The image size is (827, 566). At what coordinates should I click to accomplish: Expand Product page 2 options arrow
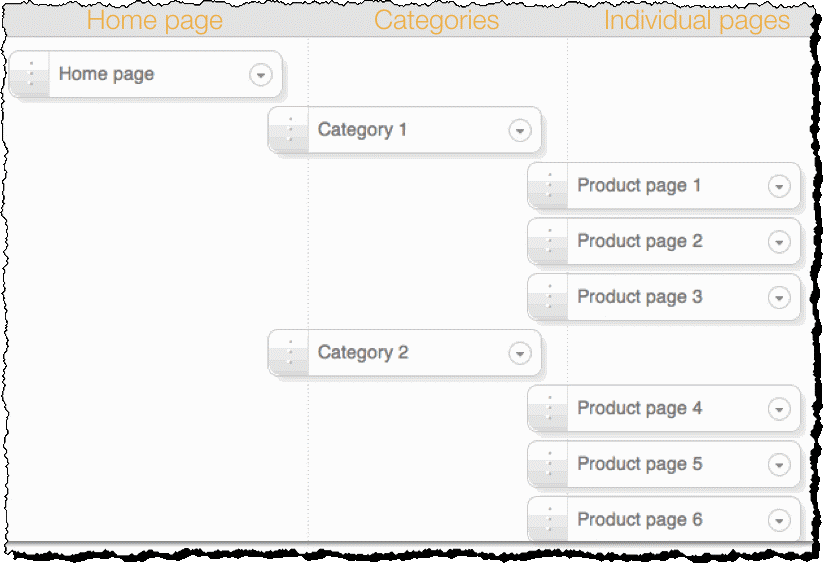point(779,242)
